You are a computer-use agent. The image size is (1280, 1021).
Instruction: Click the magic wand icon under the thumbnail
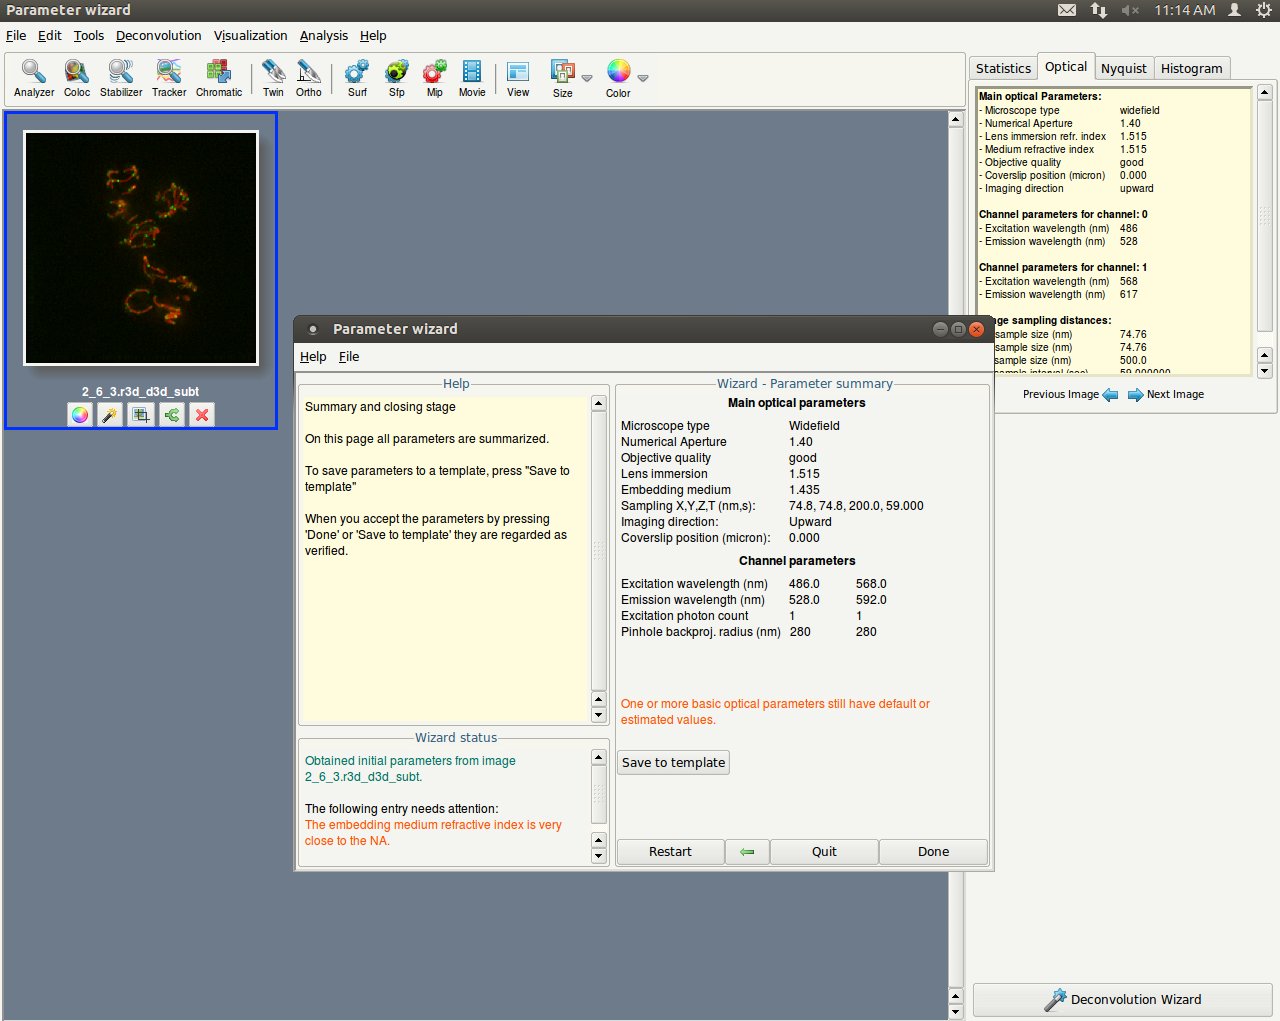[x=110, y=415]
